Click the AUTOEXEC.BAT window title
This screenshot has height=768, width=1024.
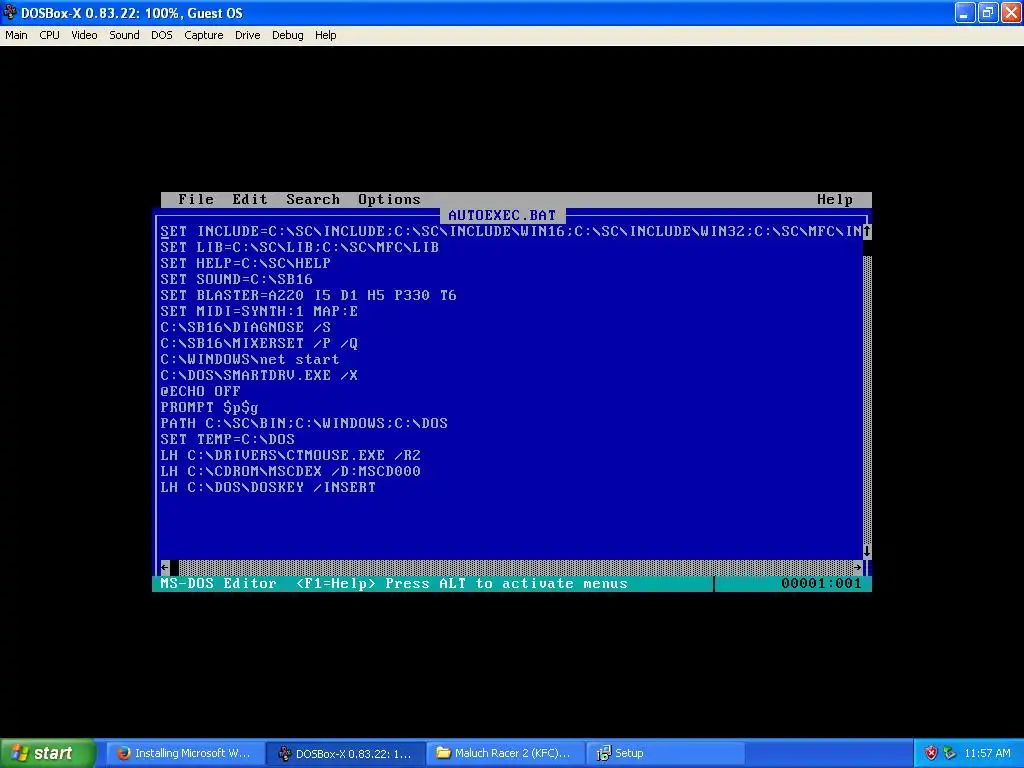tap(502, 215)
